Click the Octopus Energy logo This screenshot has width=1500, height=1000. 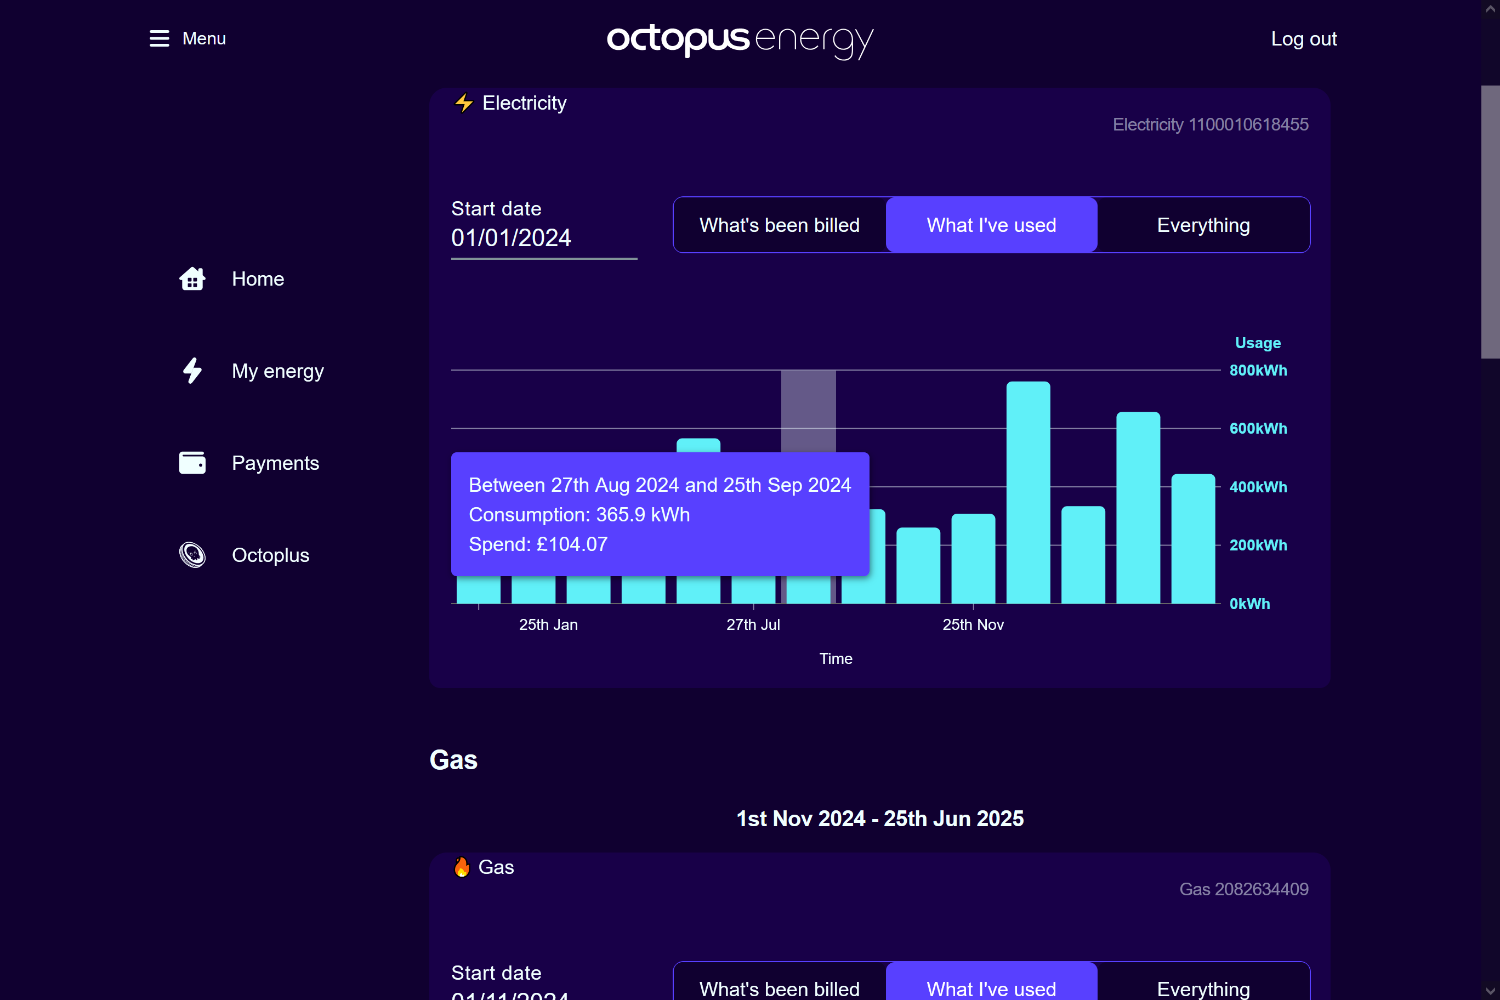[x=740, y=40]
